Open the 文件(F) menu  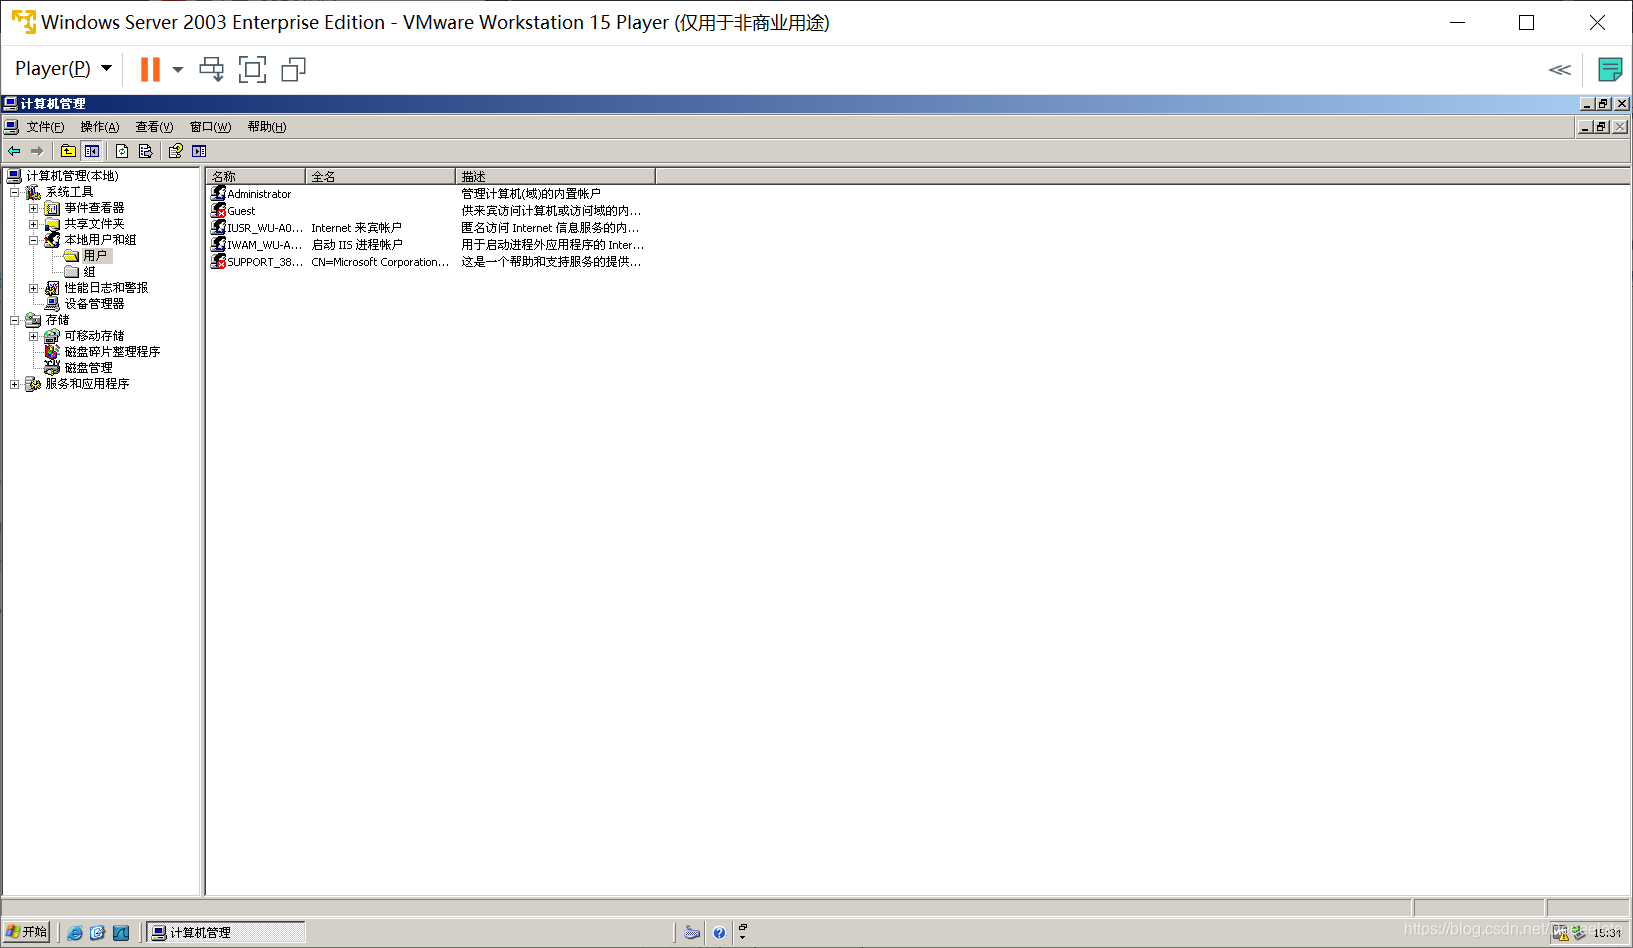(45, 127)
